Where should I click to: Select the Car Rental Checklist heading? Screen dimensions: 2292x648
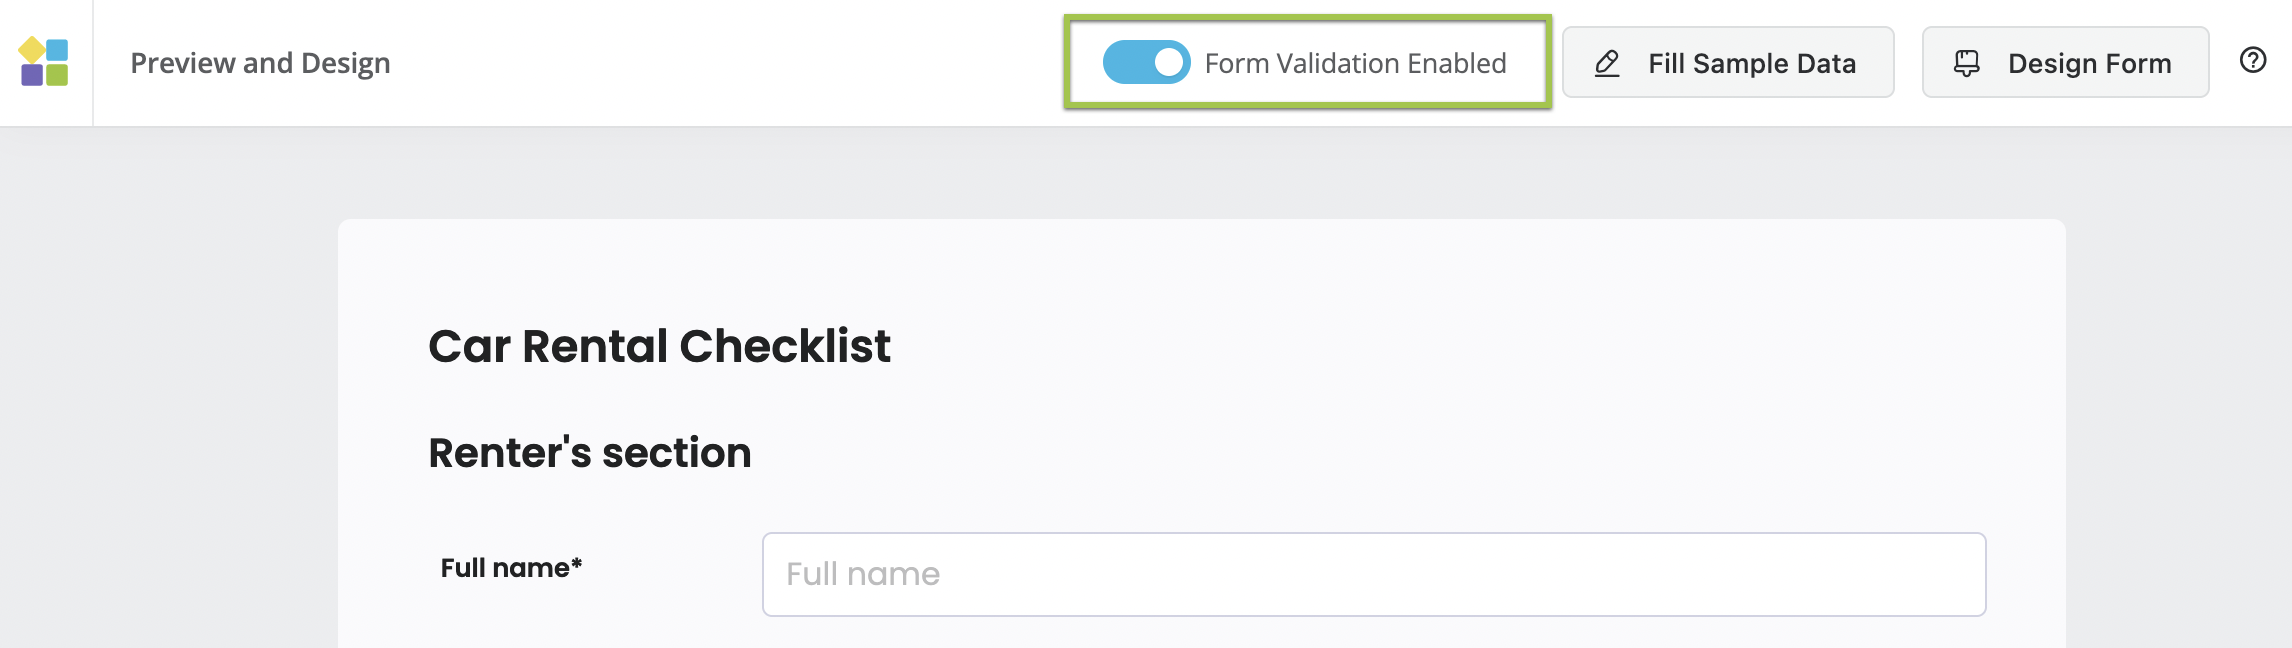coord(659,346)
